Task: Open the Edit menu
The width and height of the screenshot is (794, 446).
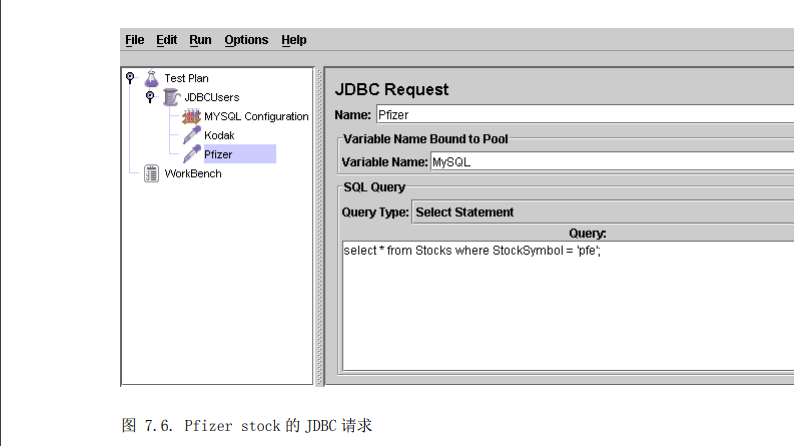Action: point(166,40)
